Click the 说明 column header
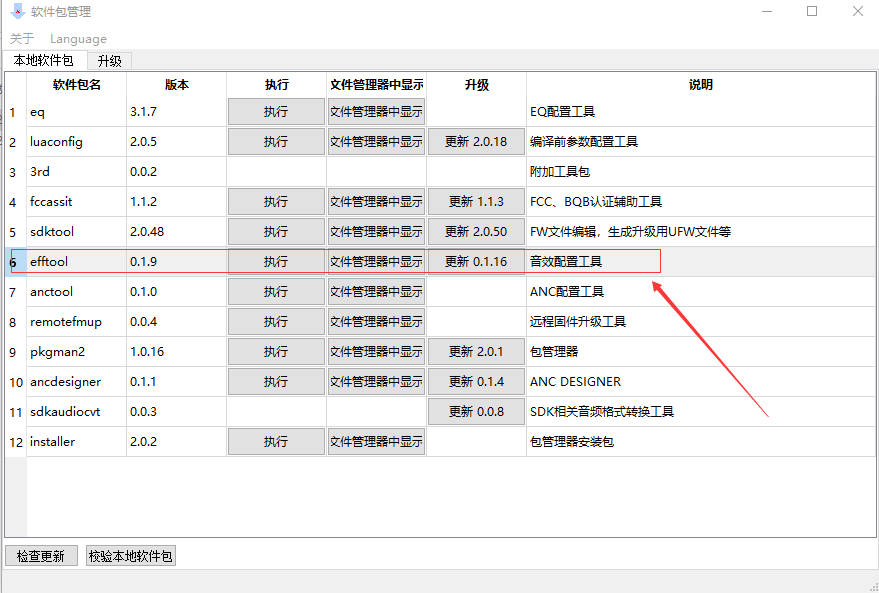The image size is (879, 593). [701, 85]
